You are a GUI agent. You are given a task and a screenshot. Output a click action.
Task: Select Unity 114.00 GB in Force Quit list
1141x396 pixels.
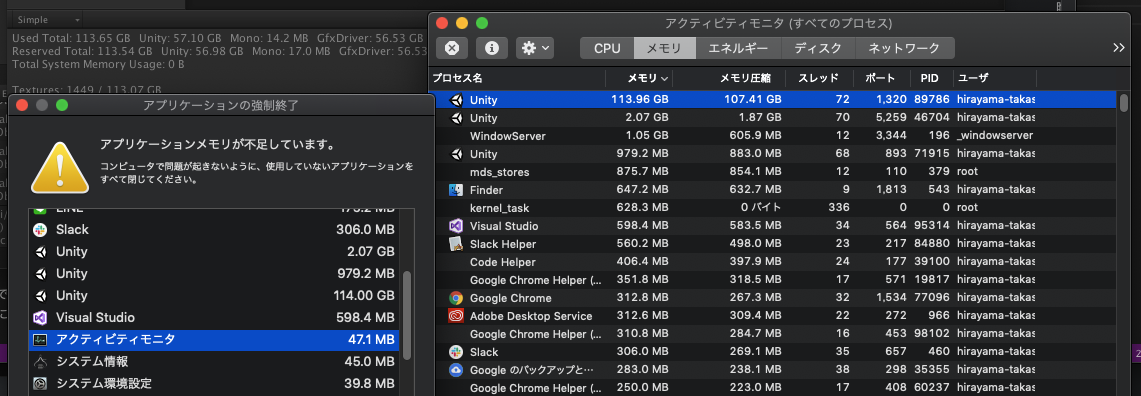coord(214,296)
